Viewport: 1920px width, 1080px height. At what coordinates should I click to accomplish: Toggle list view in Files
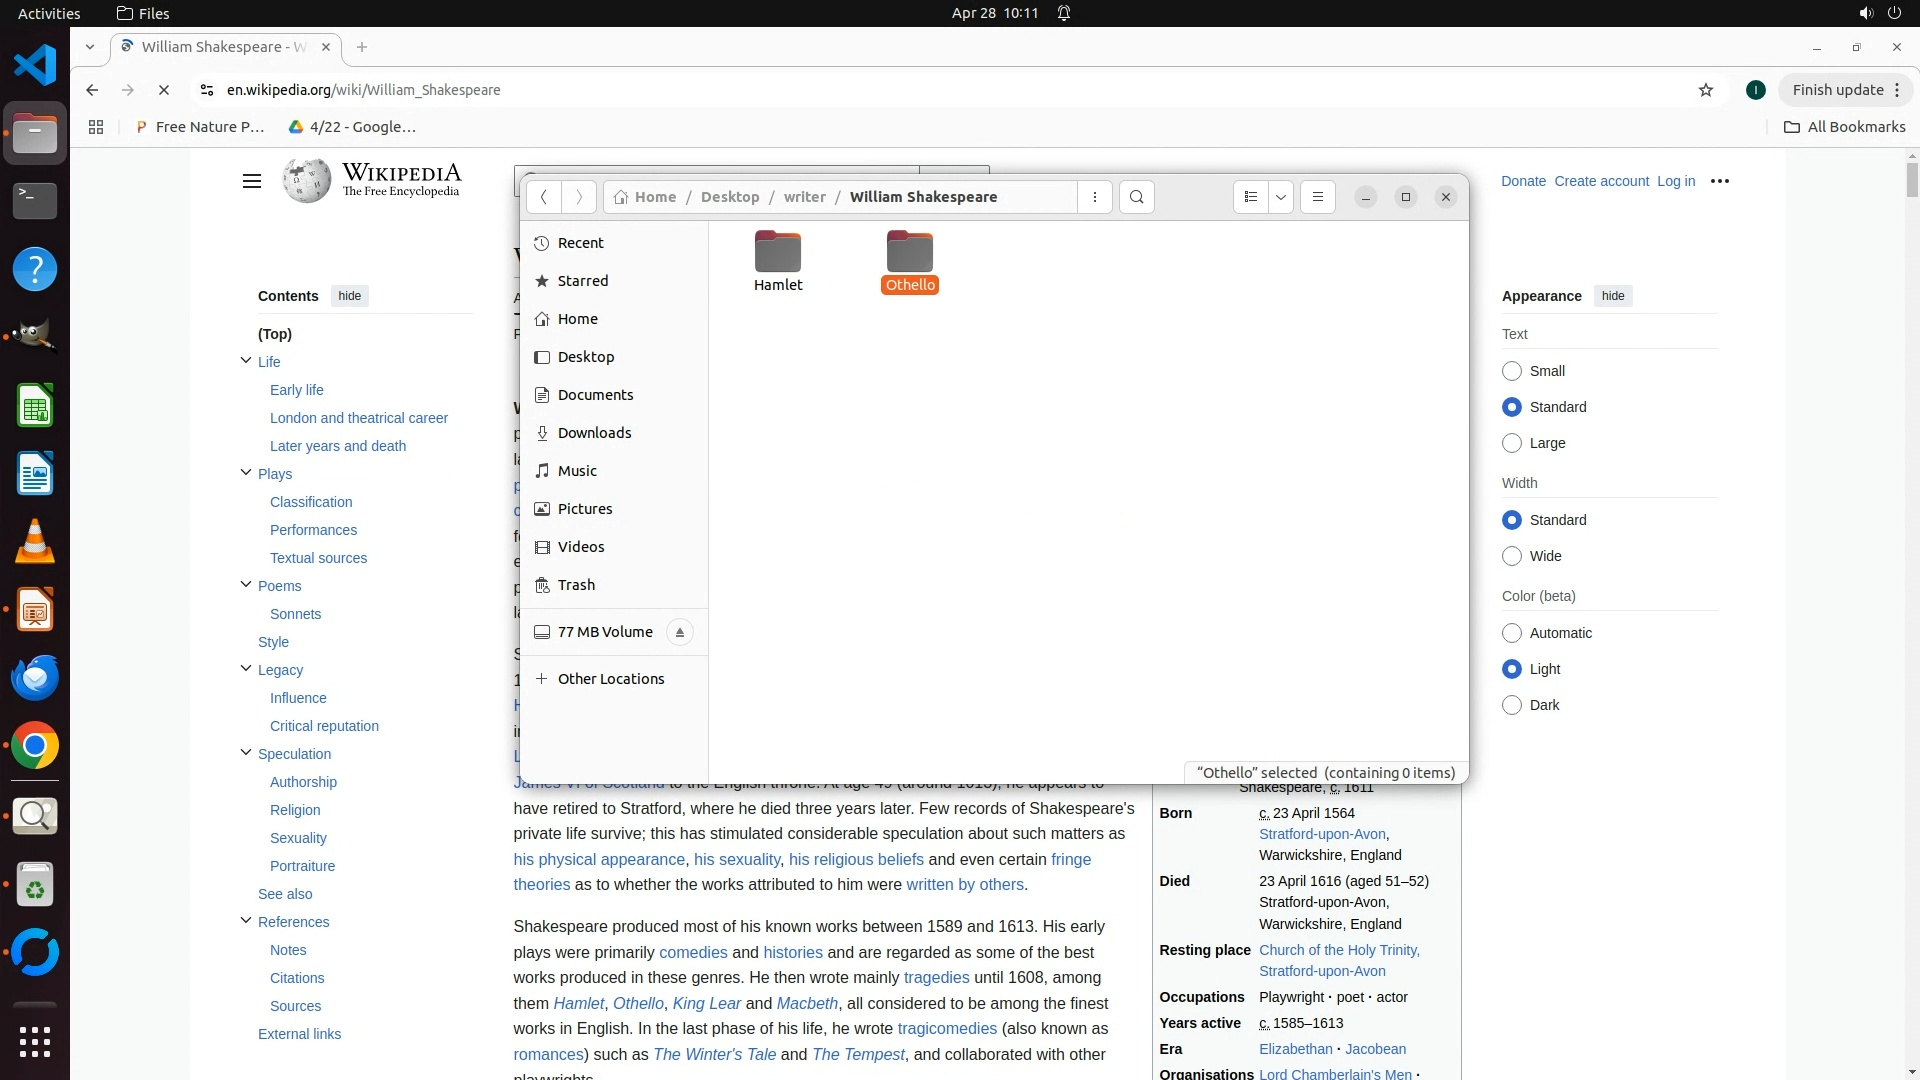pos(1251,197)
